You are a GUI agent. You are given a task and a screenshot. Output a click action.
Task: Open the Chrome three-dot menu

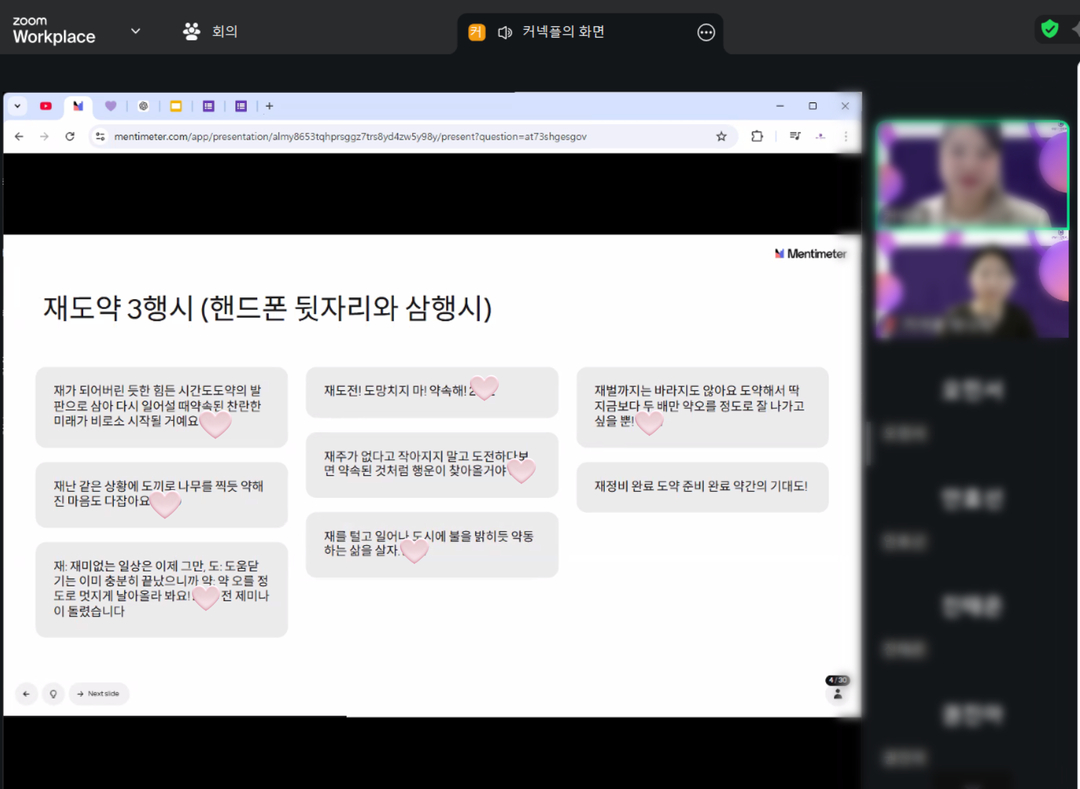[x=846, y=136]
